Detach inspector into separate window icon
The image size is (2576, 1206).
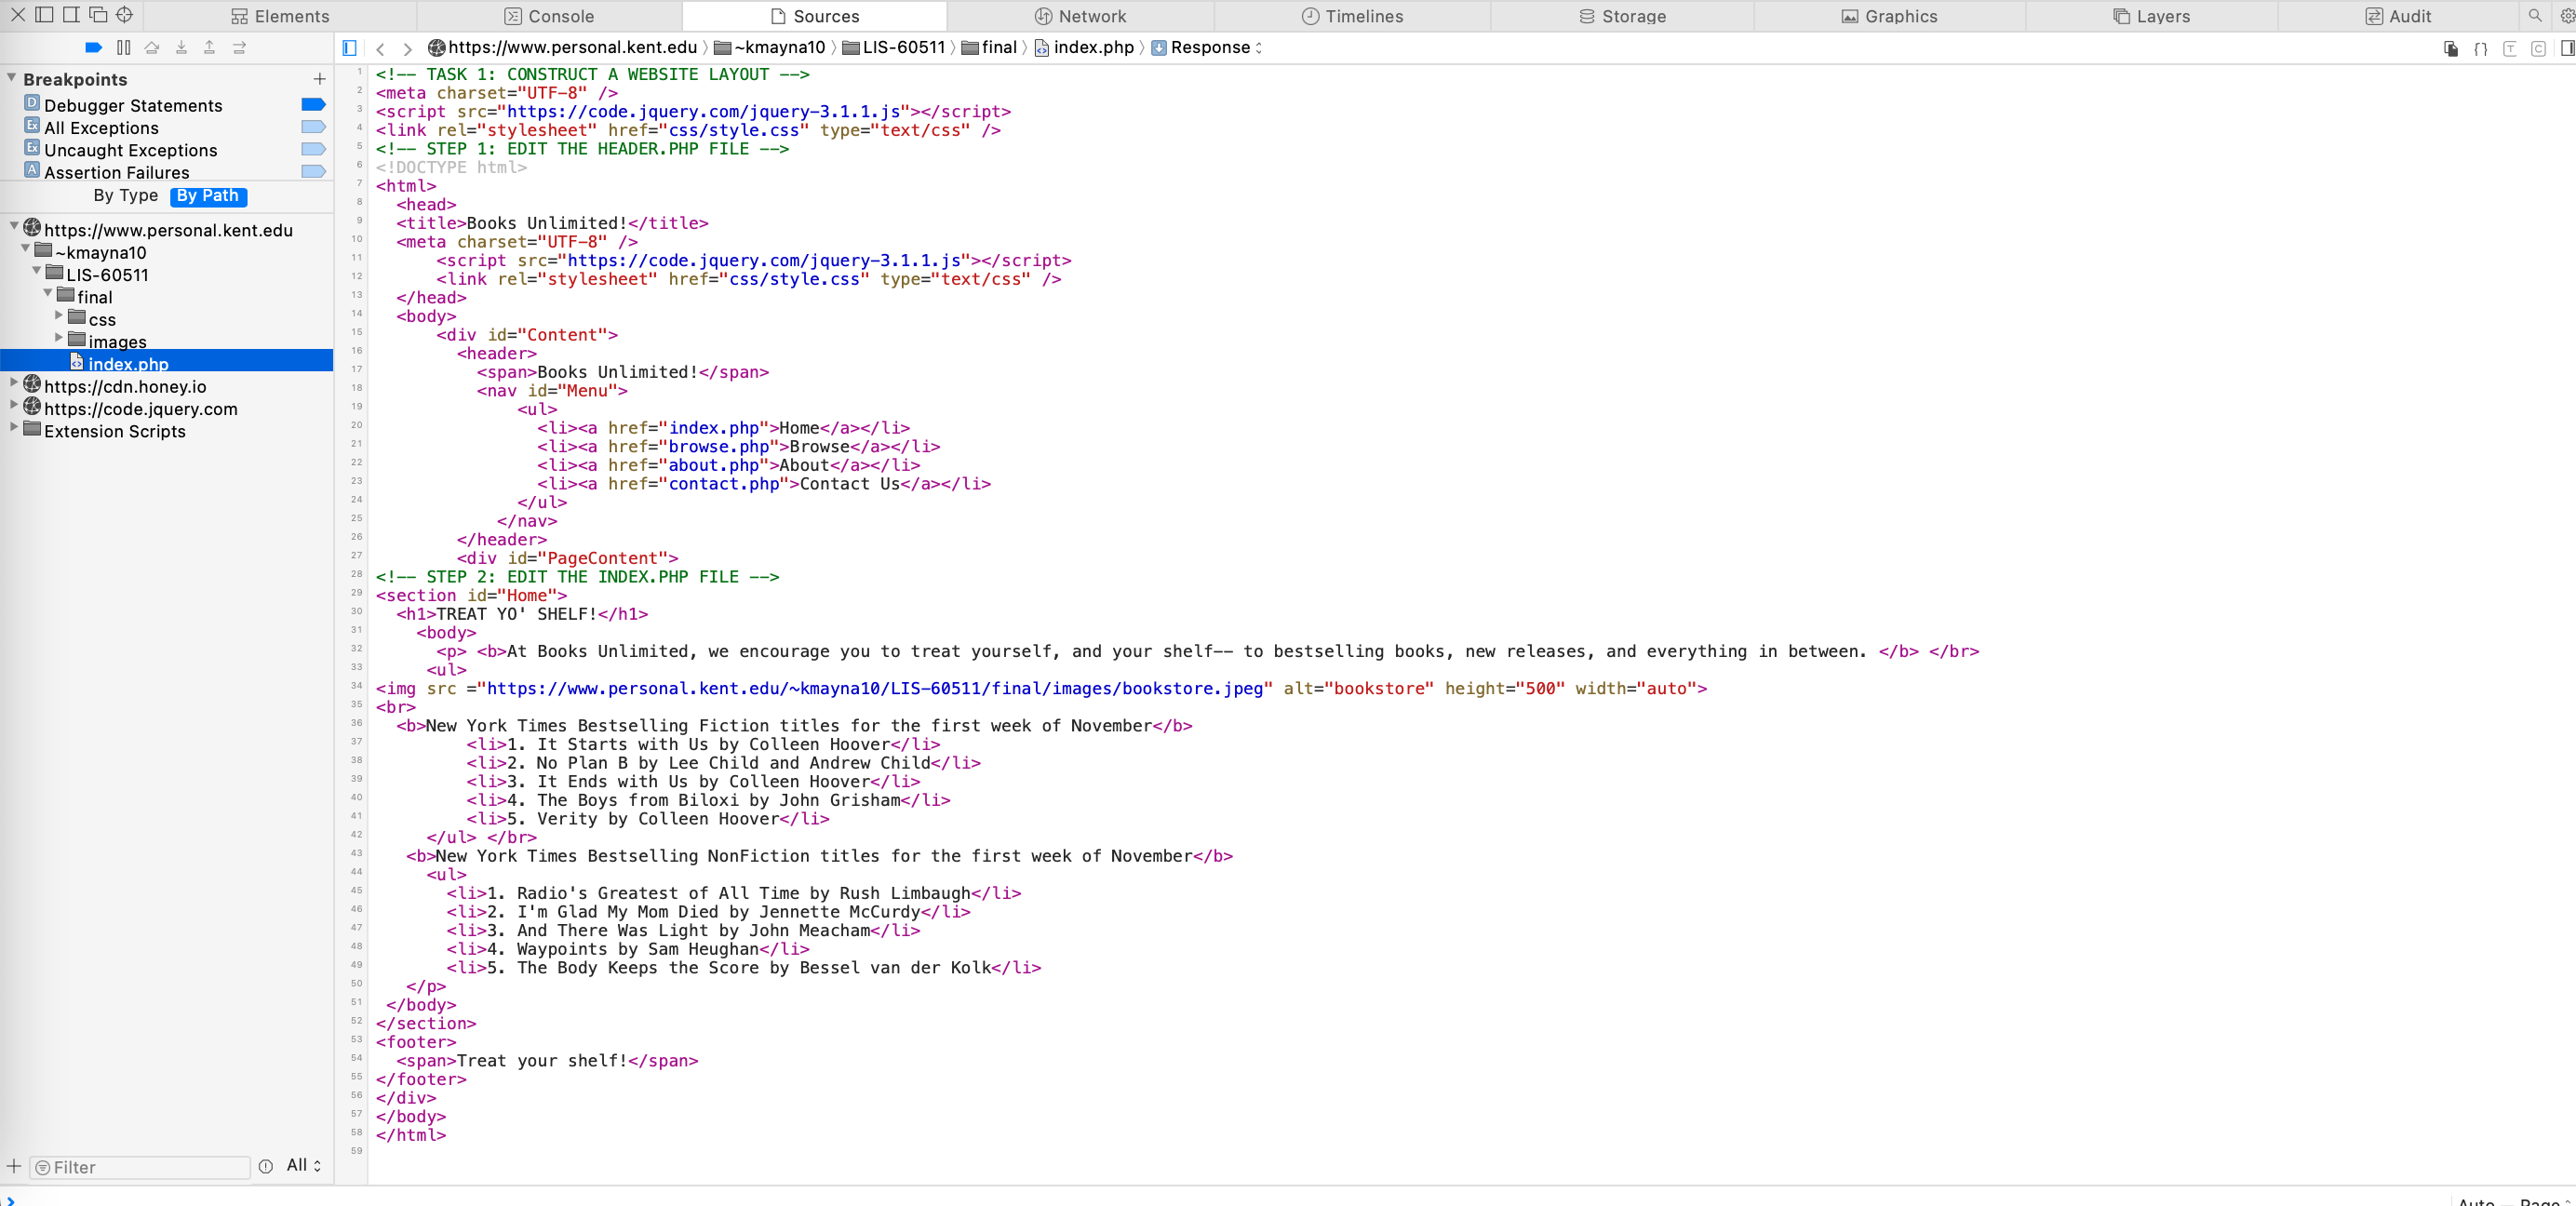98,15
